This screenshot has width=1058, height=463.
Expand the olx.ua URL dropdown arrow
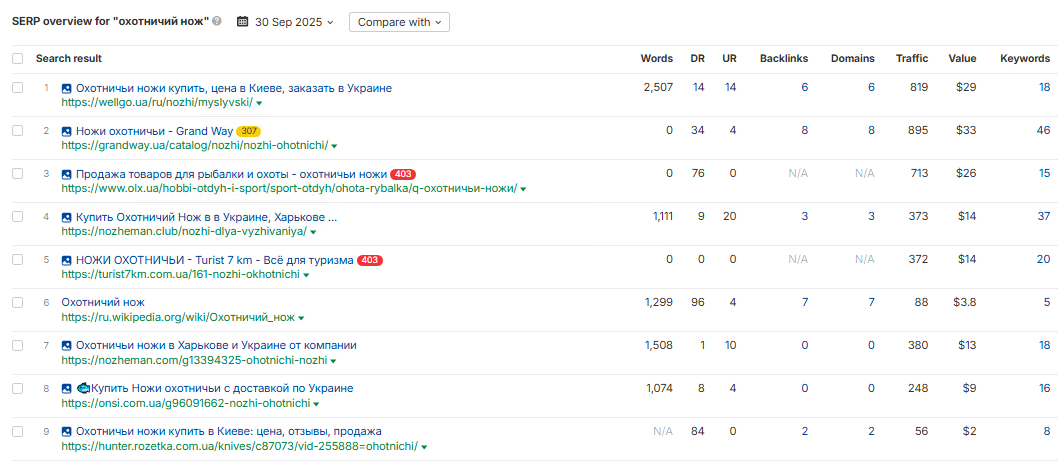524,190
